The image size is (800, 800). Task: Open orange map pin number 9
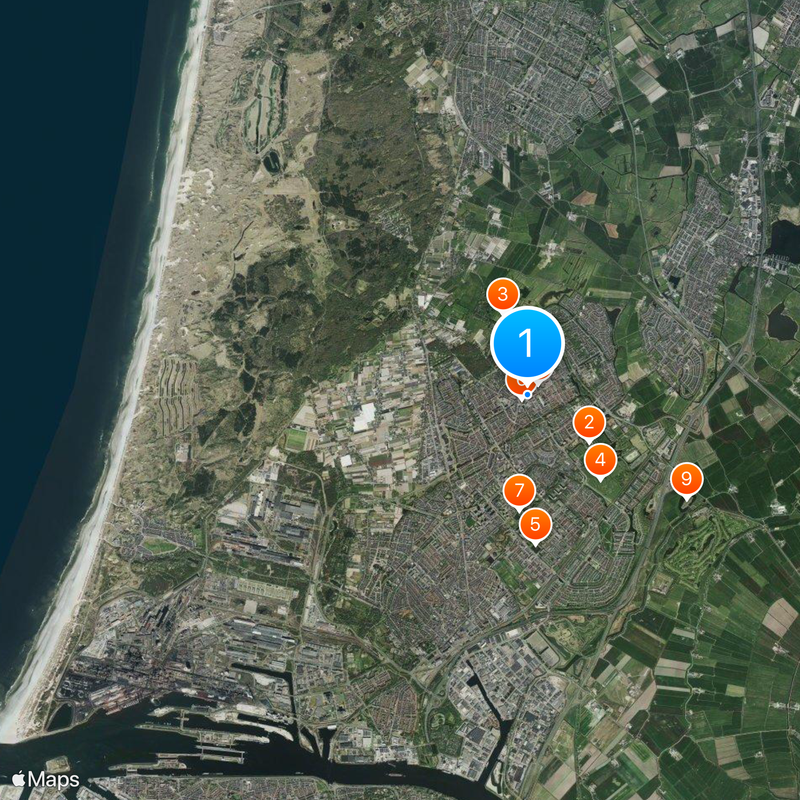pyautogui.click(x=687, y=480)
